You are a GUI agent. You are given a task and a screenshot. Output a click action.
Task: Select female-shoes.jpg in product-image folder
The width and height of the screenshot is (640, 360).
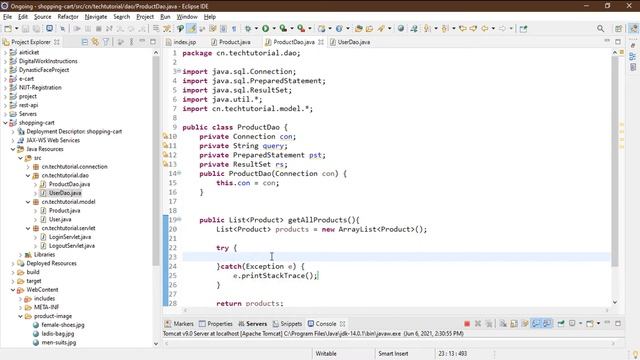click(63, 325)
